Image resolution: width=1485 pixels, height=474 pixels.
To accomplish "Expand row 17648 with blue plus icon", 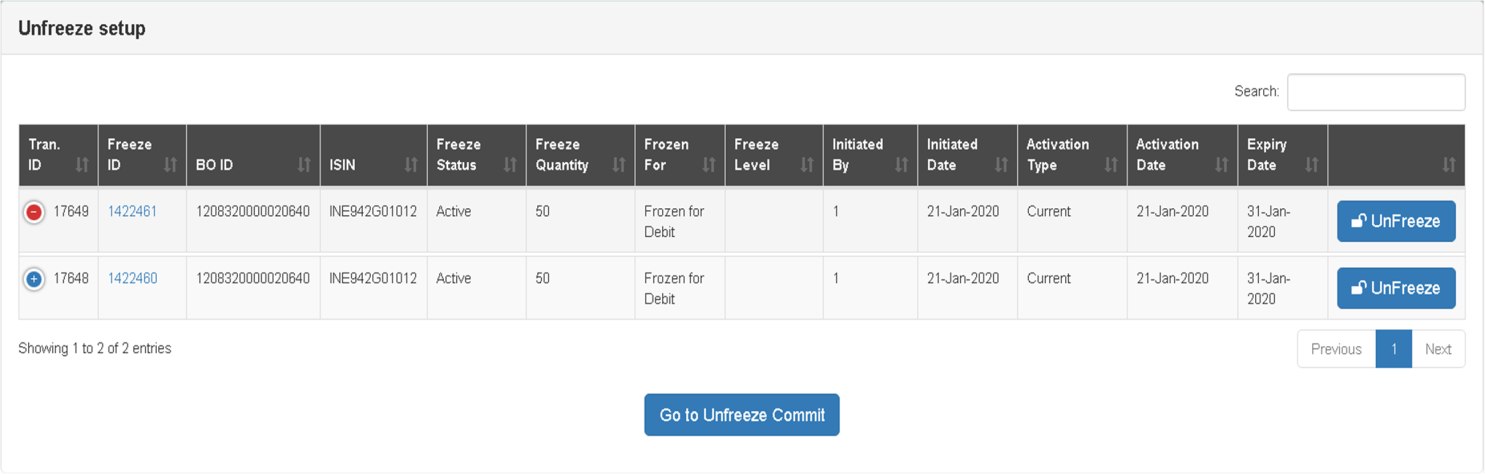I will (x=34, y=279).
